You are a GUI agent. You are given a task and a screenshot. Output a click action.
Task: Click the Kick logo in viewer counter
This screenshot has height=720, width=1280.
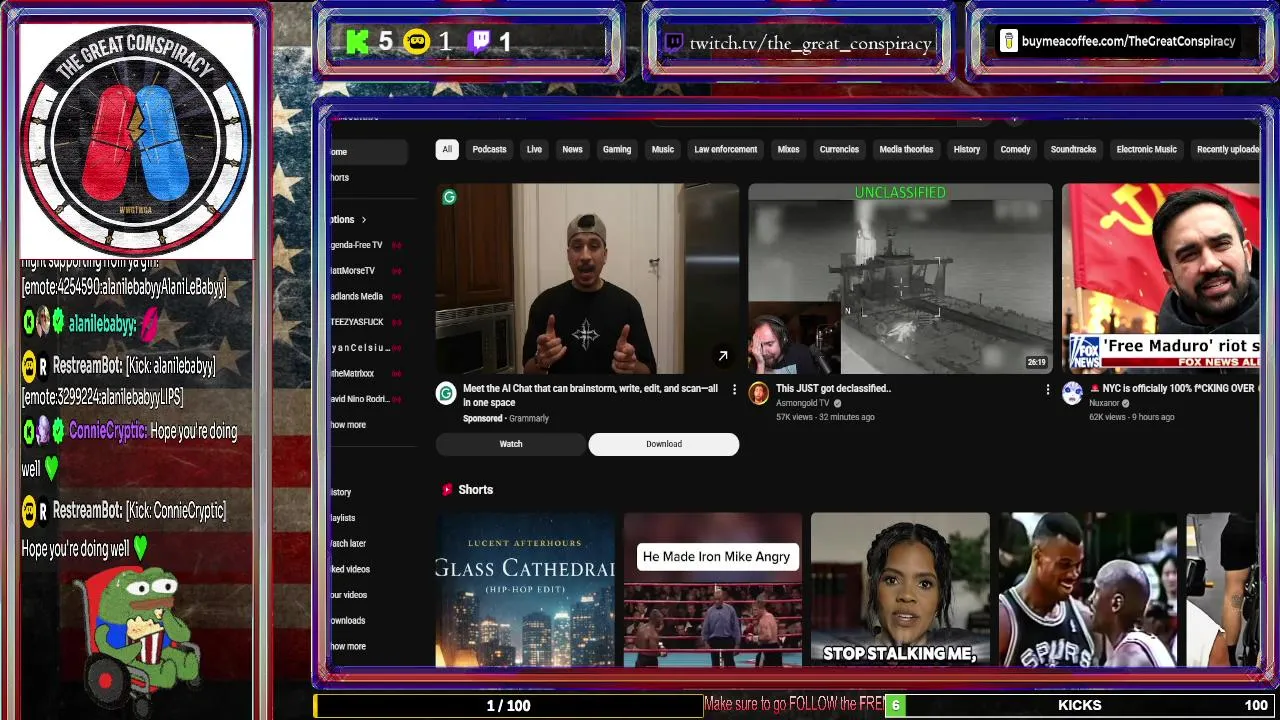[357, 41]
